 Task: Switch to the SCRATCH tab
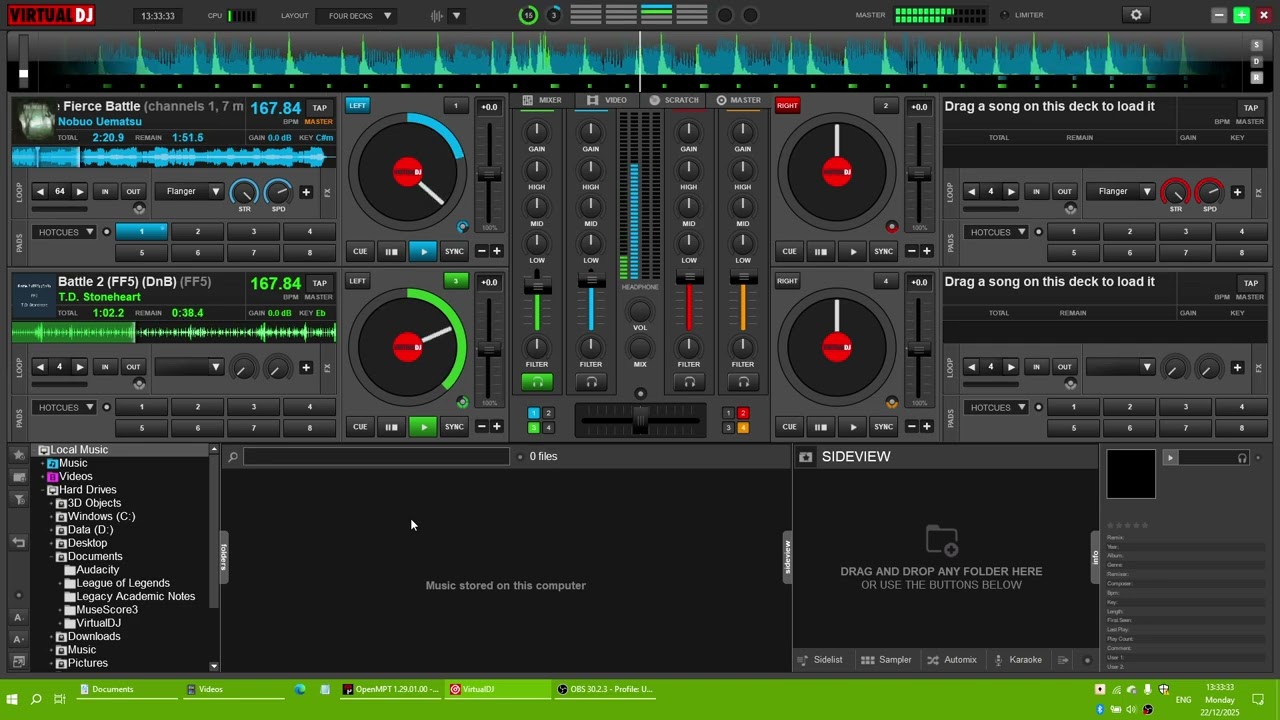click(x=674, y=100)
